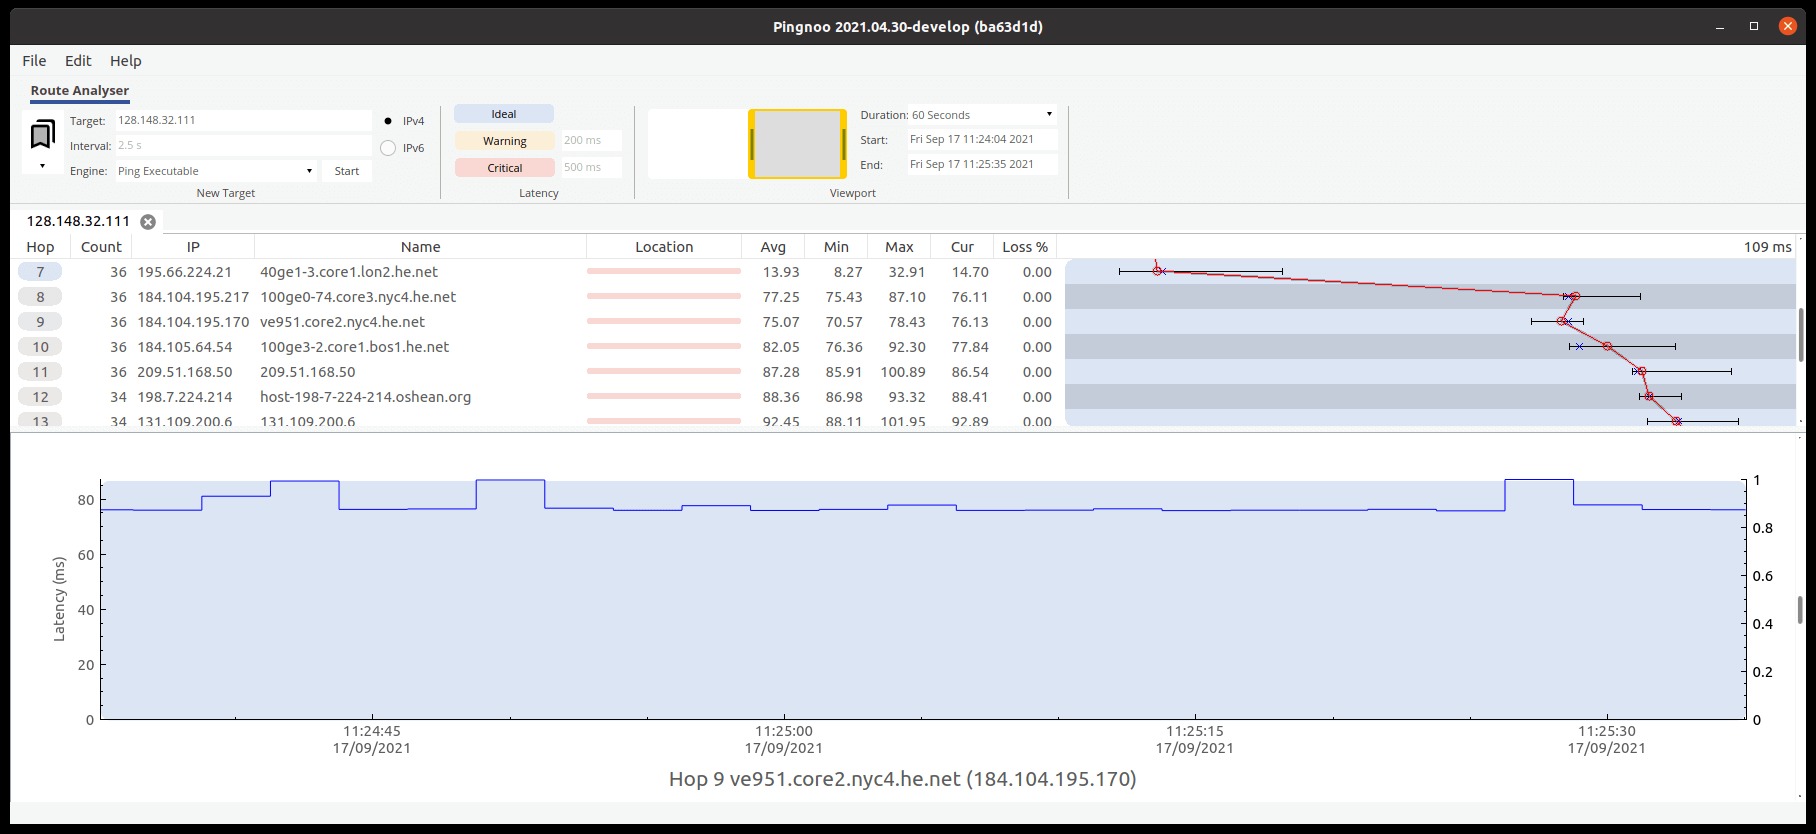Click into the Target address field
Viewport: 1816px width, 834px height.
pos(243,120)
